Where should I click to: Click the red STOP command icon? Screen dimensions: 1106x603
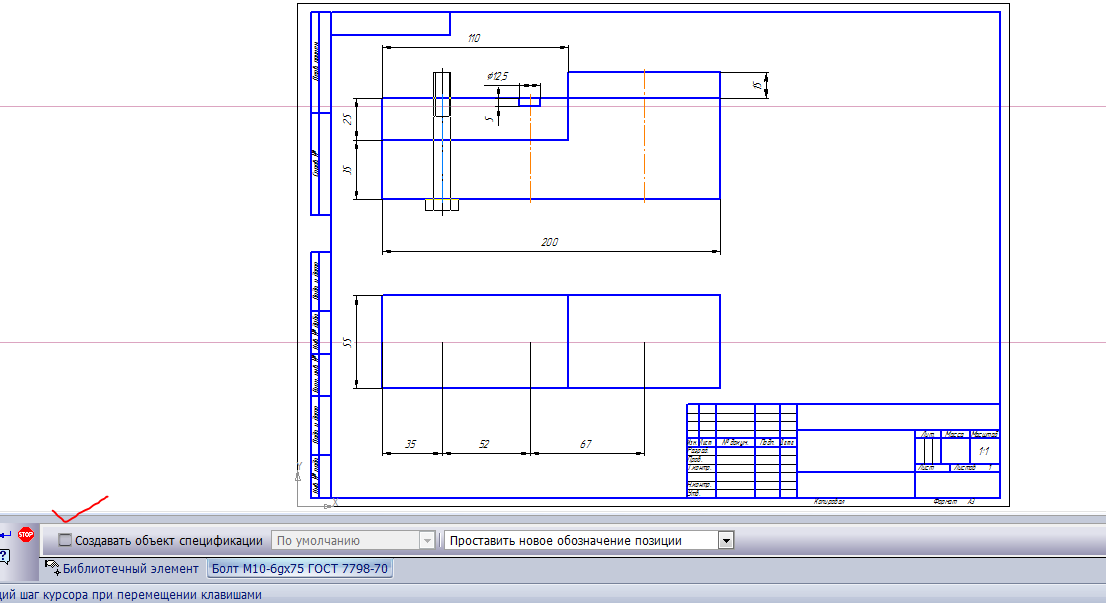pos(26,535)
